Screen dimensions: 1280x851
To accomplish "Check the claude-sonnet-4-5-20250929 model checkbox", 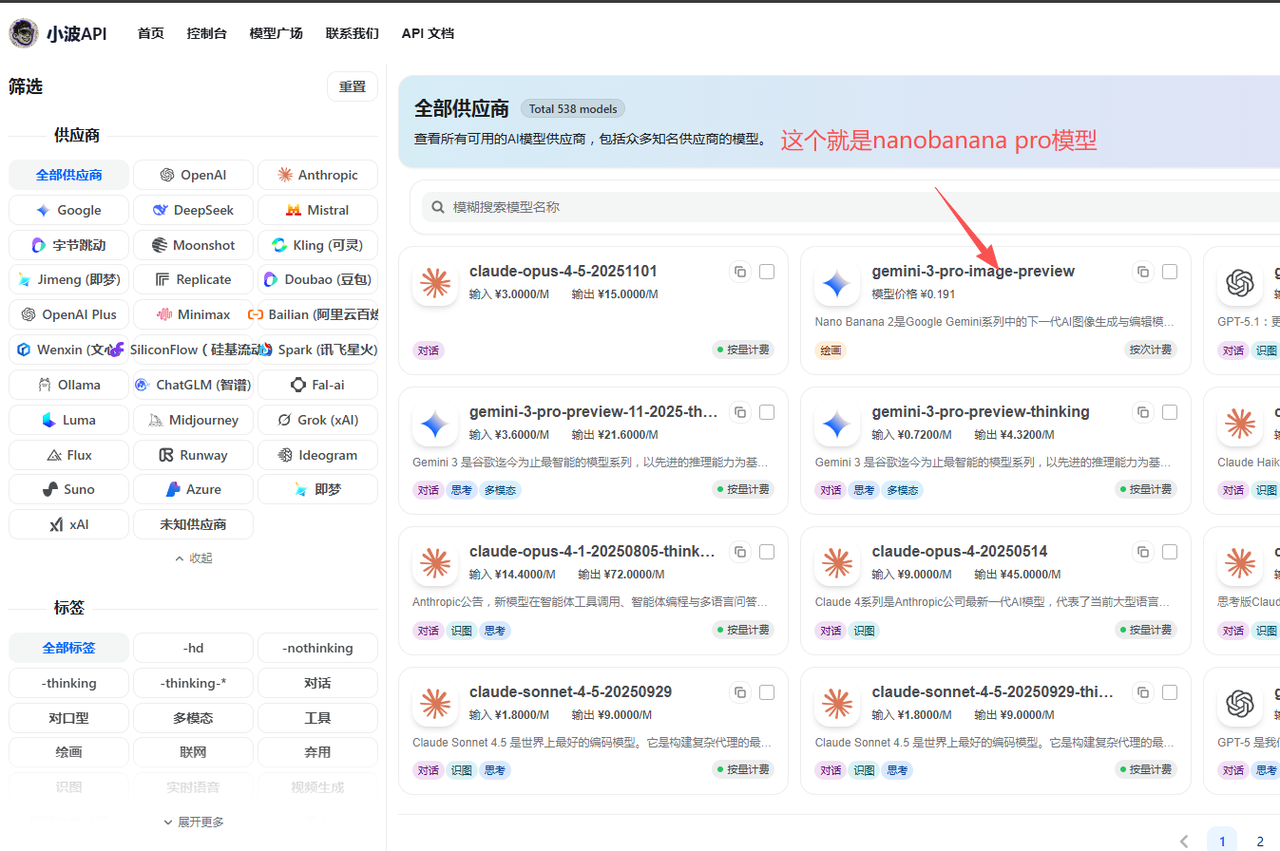I will pos(767,692).
